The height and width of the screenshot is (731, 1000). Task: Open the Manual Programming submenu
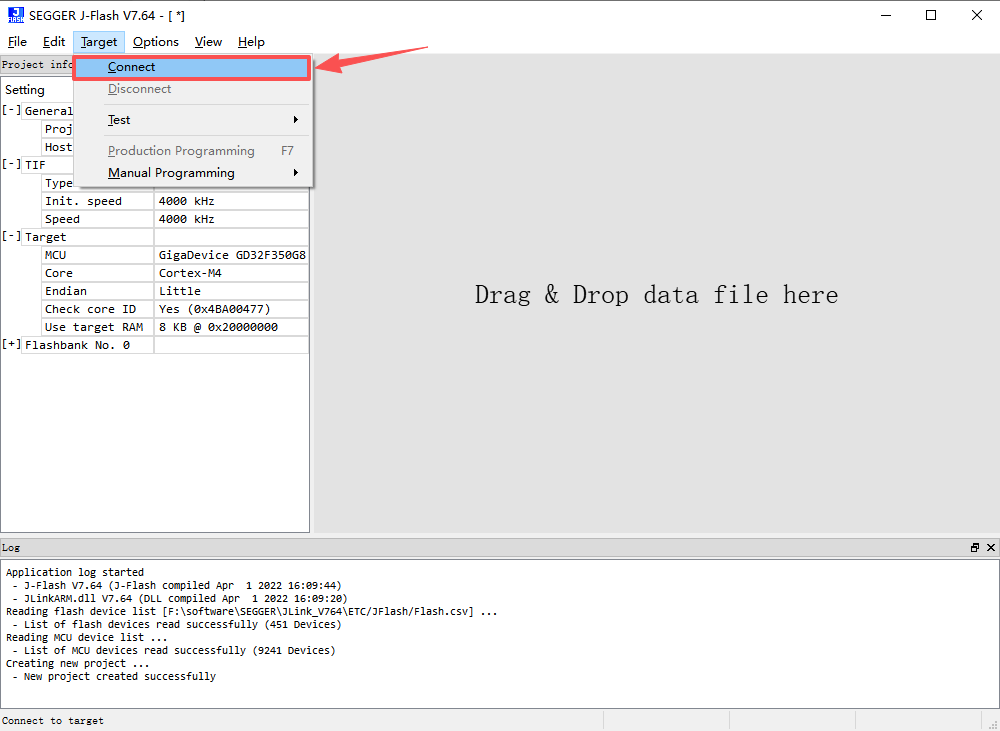[x=192, y=173]
